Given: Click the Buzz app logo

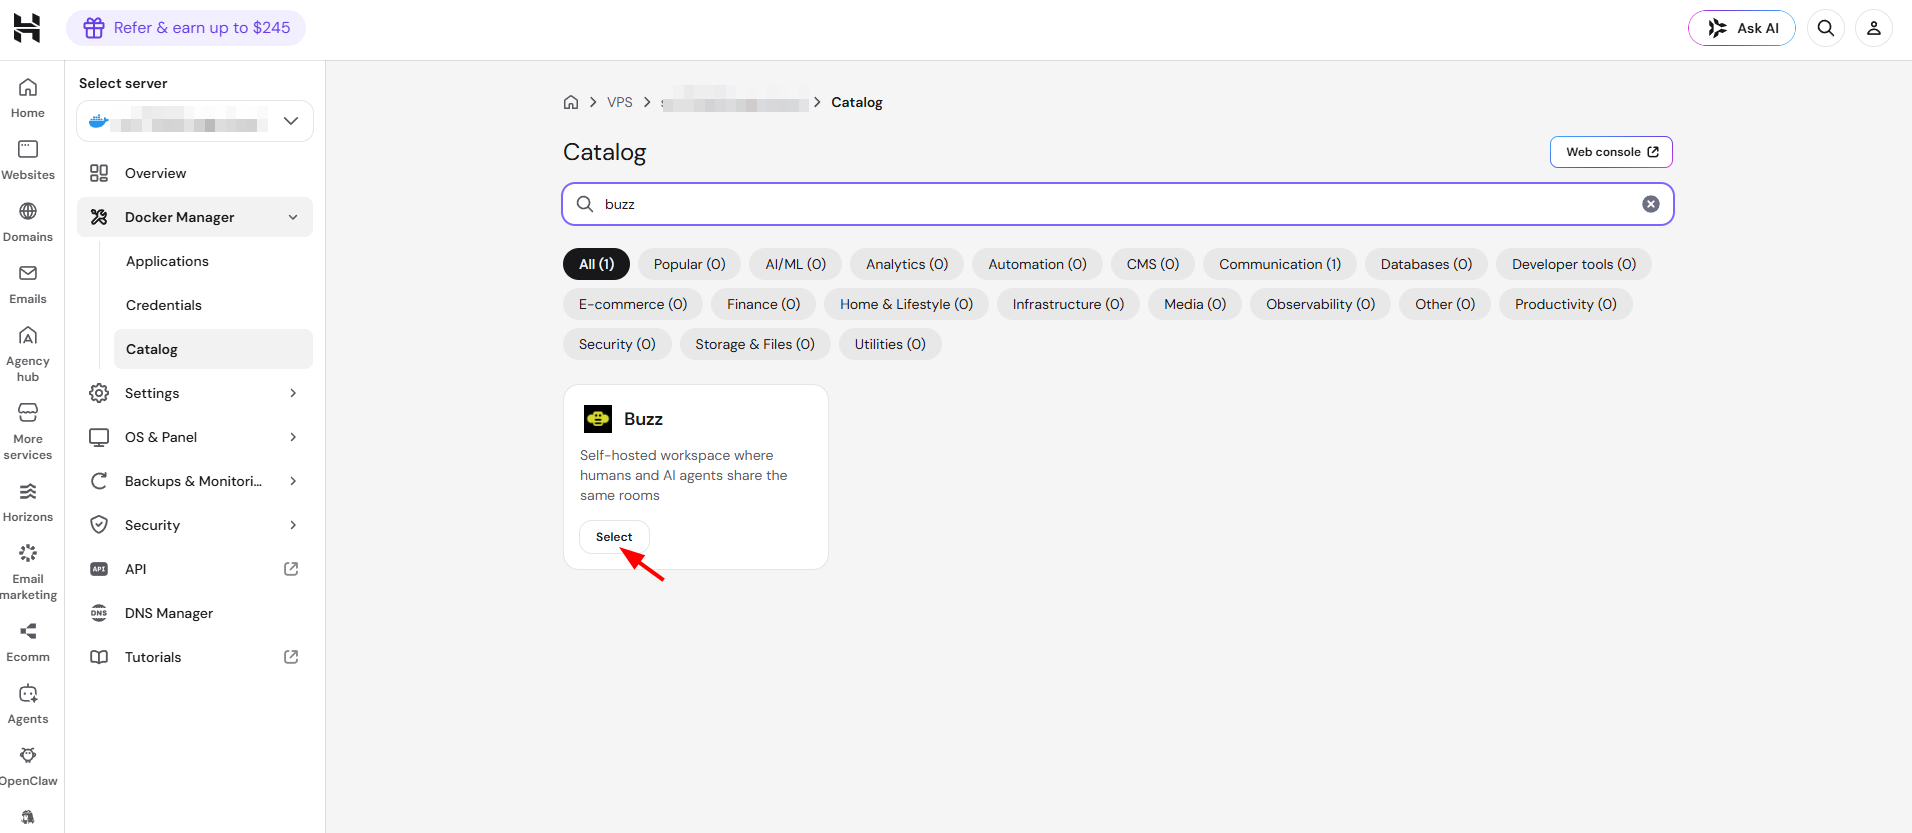Looking at the screenshot, I should coord(598,419).
